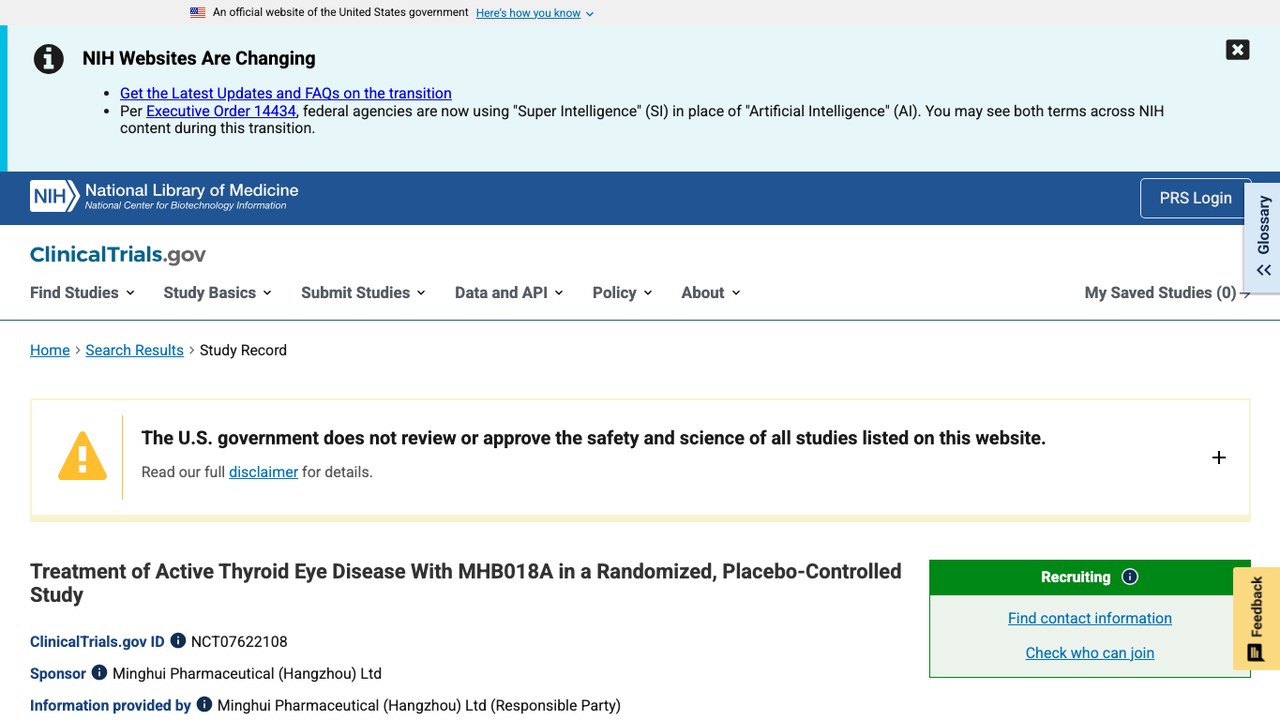Click the NIH National Library of Medicine logo

point(164,196)
